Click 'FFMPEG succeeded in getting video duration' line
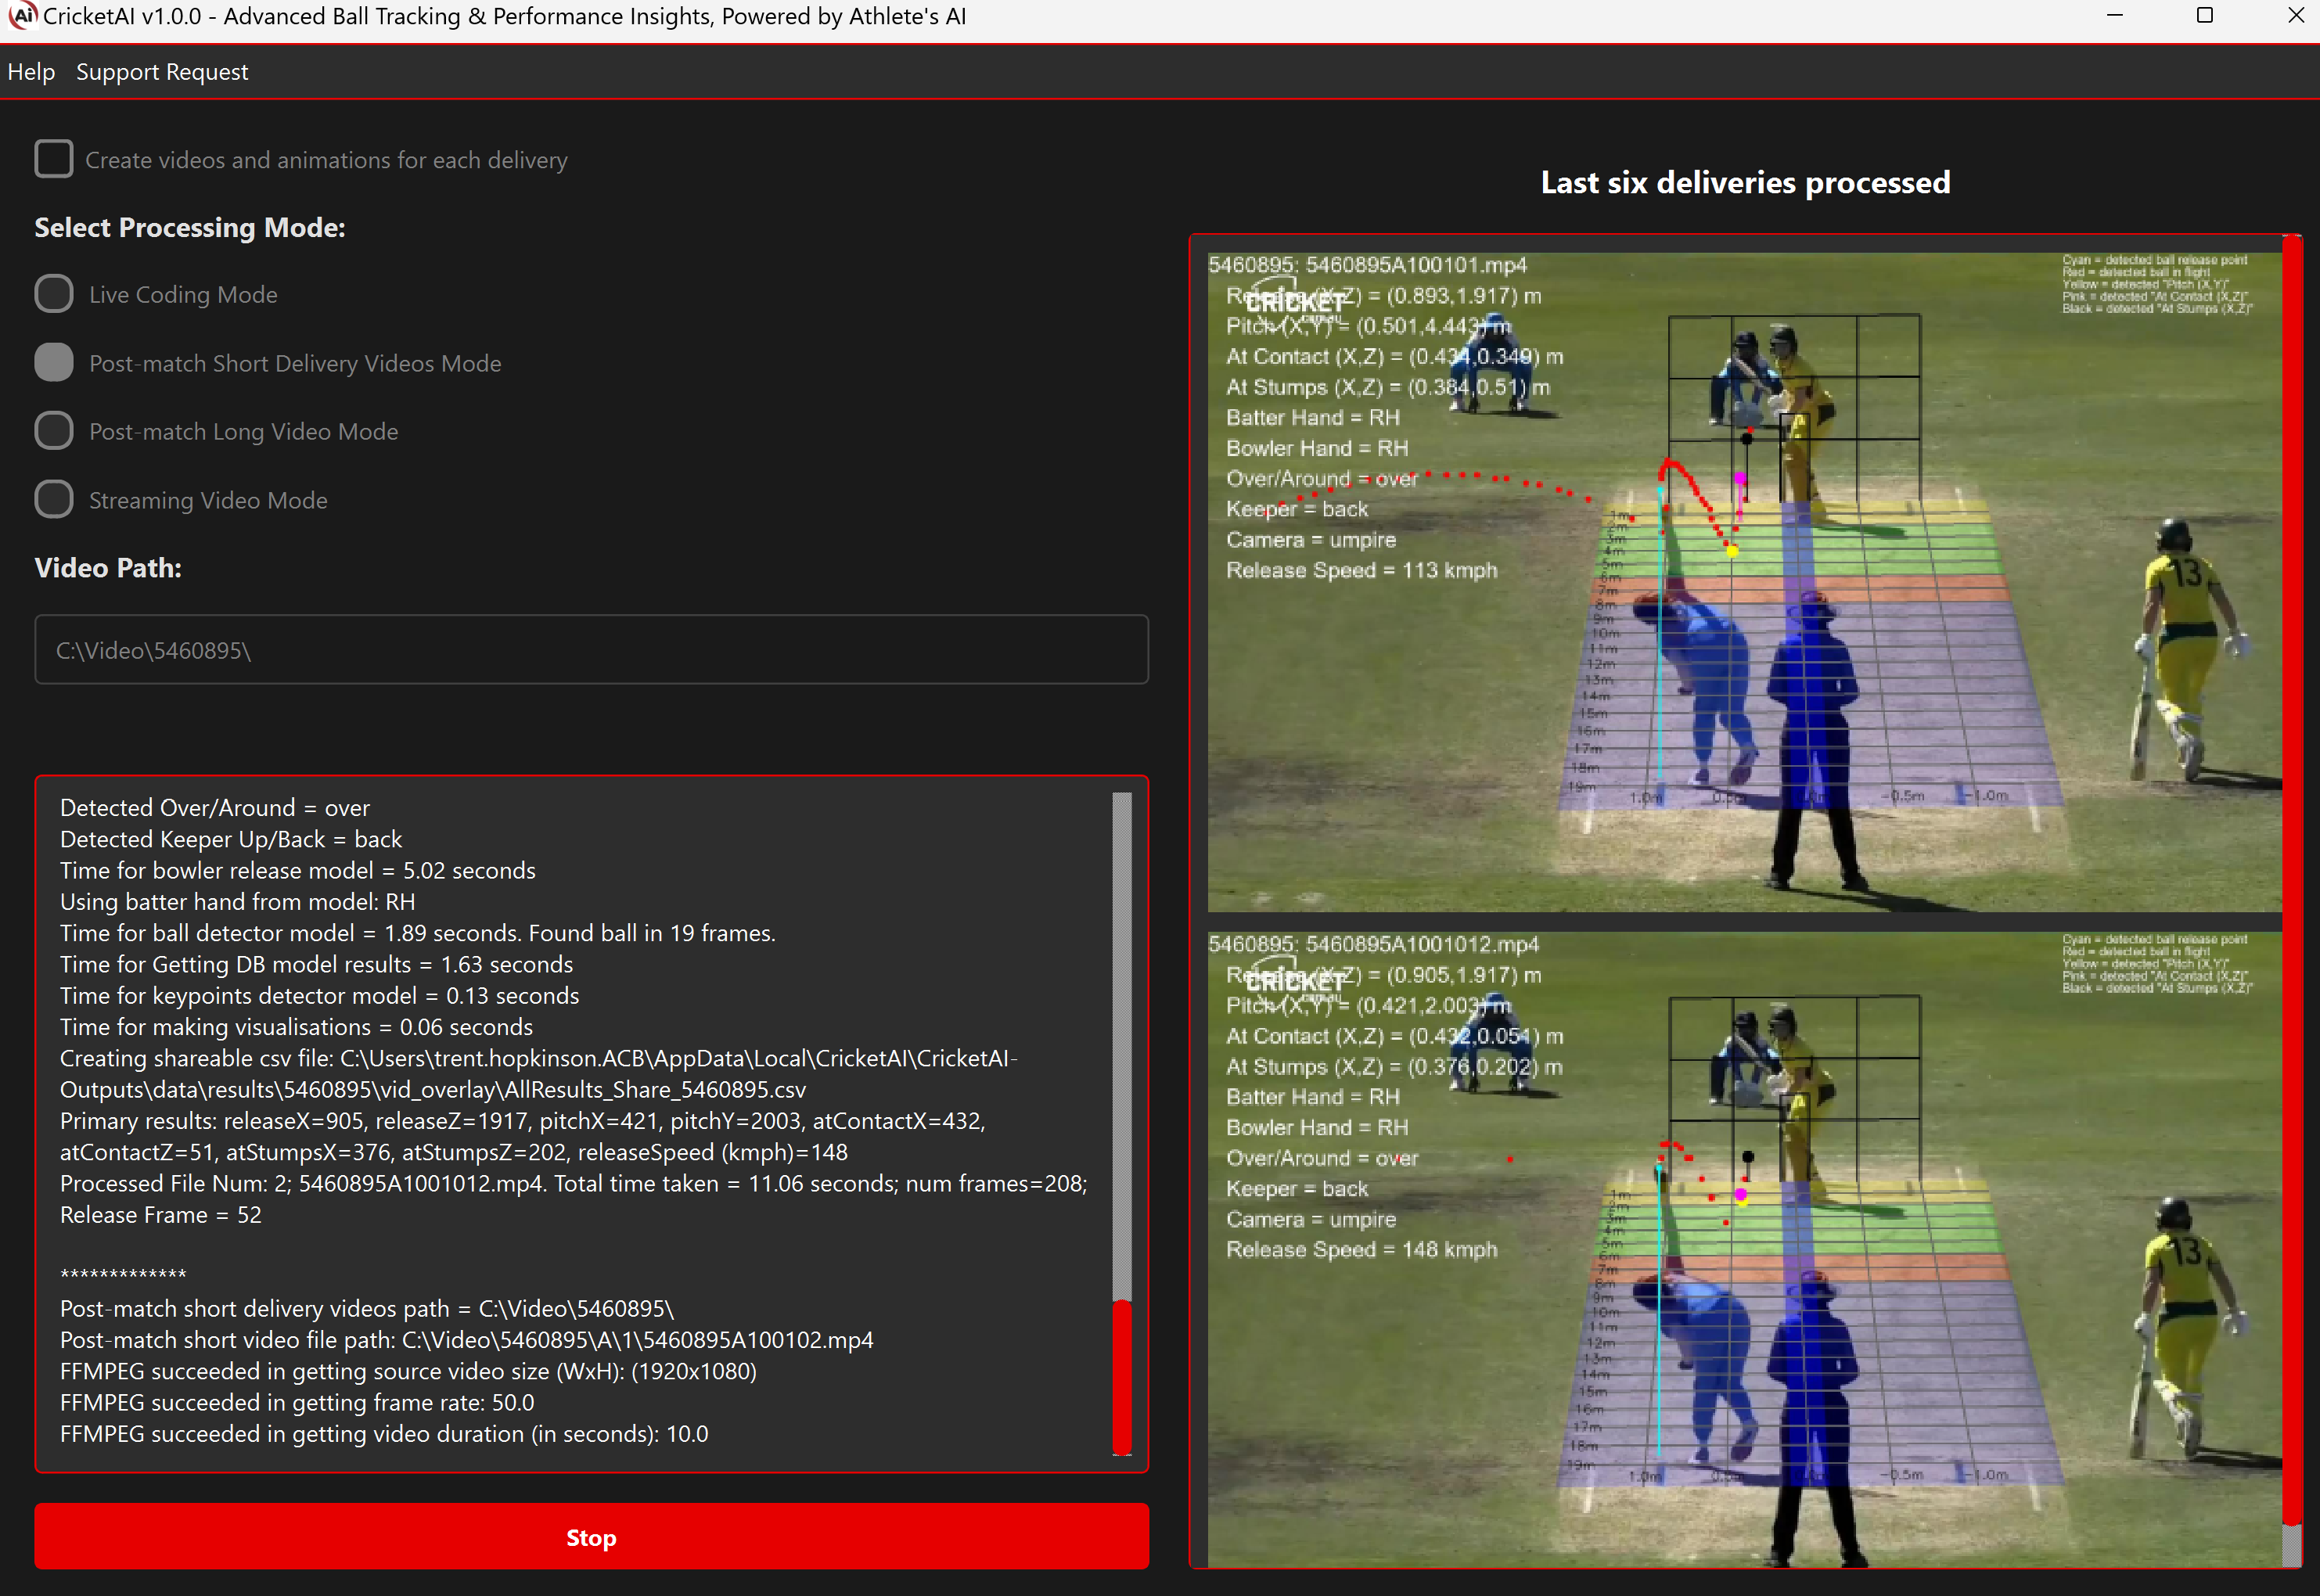This screenshot has height=1596, width=2320. tap(384, 1434)
